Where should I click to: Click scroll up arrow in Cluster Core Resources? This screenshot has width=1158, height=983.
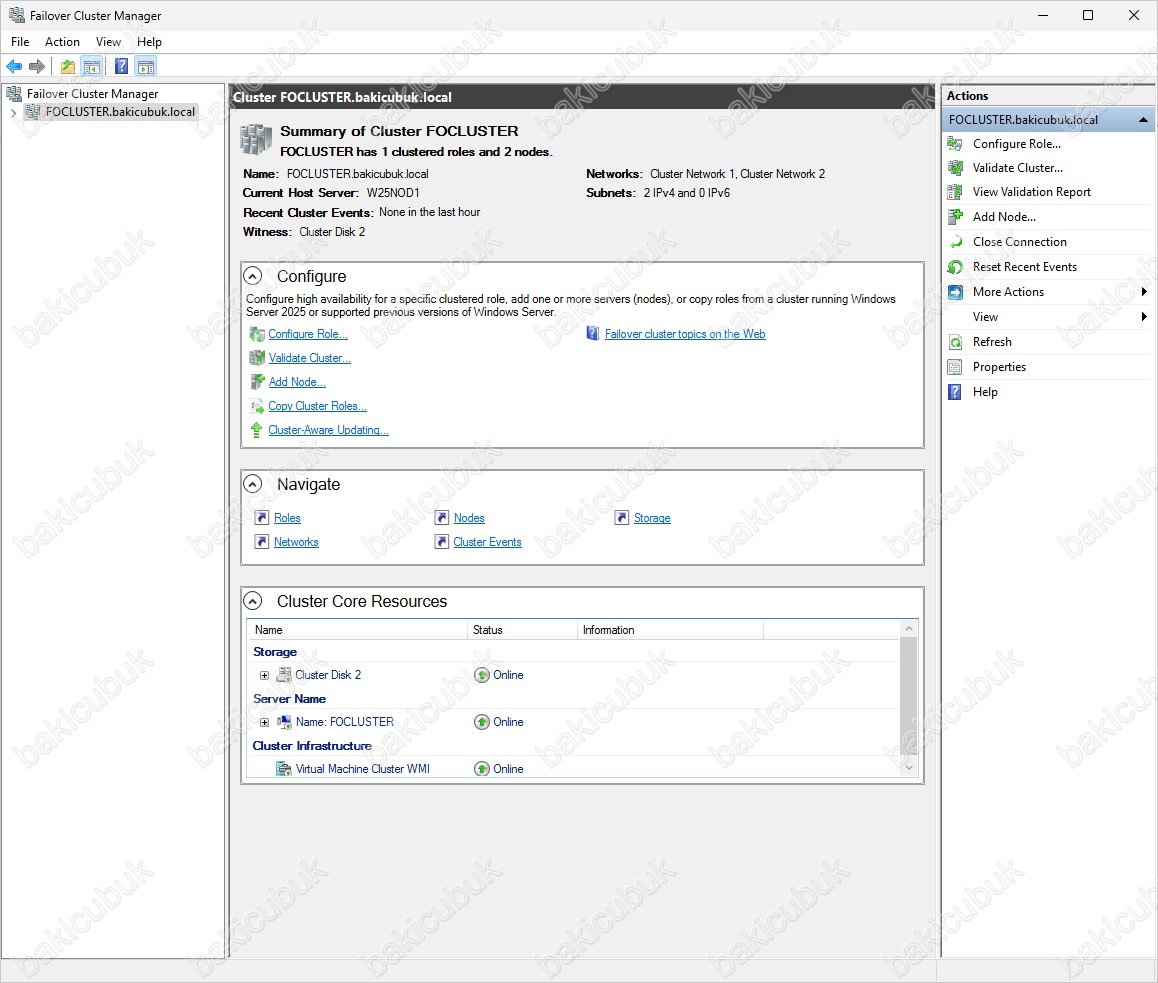[x=909, y=628]
